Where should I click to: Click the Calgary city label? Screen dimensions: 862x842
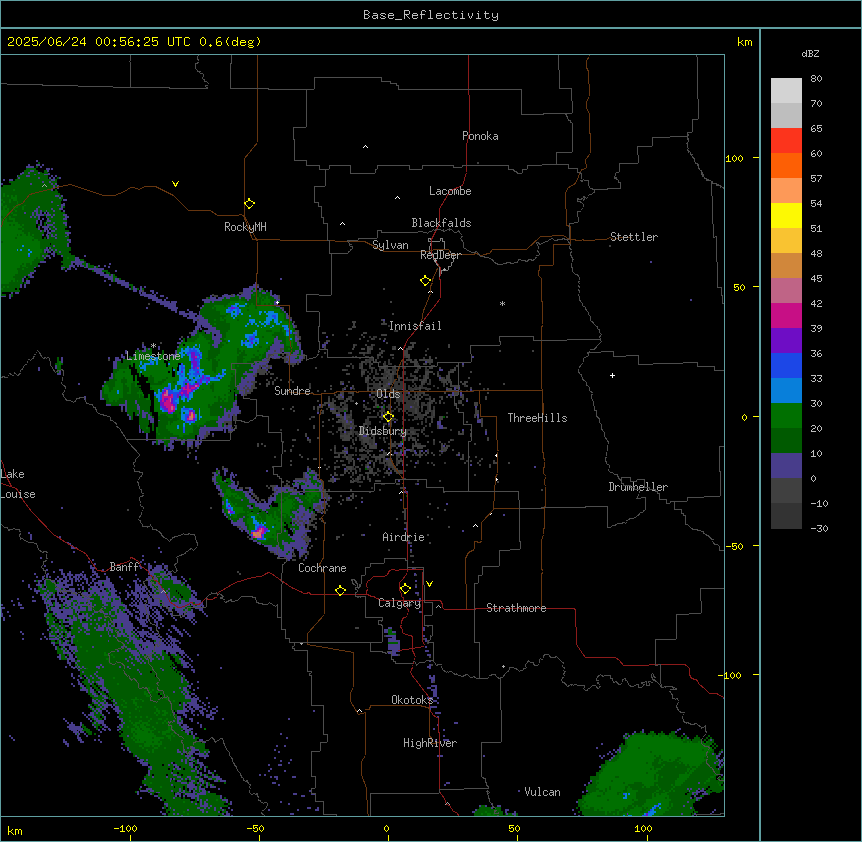point(399,603)
